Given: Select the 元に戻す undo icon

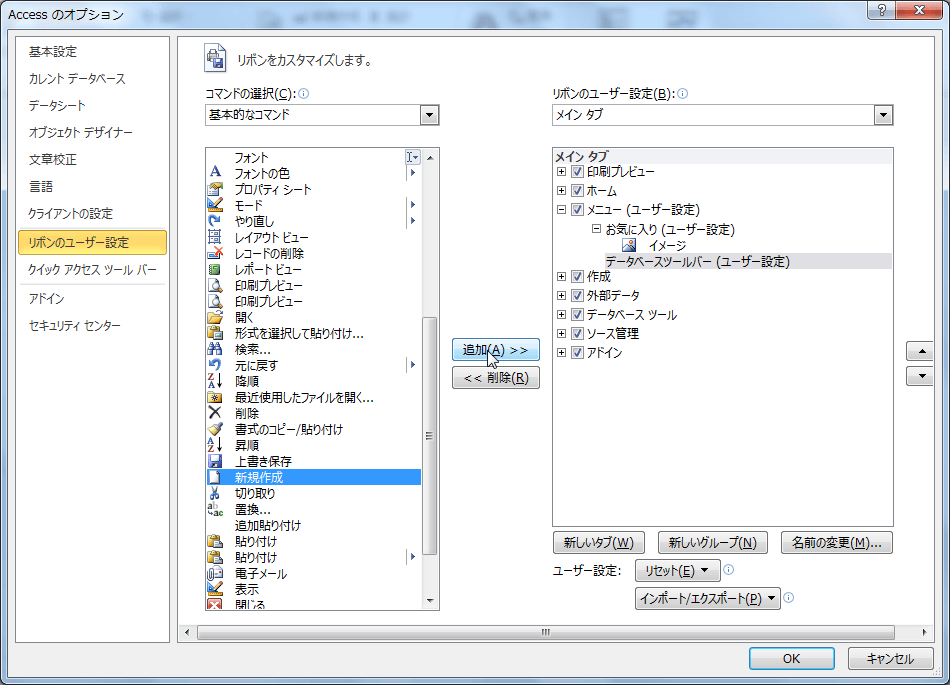Looking at the screenshot, I should (x=215, y=365).
